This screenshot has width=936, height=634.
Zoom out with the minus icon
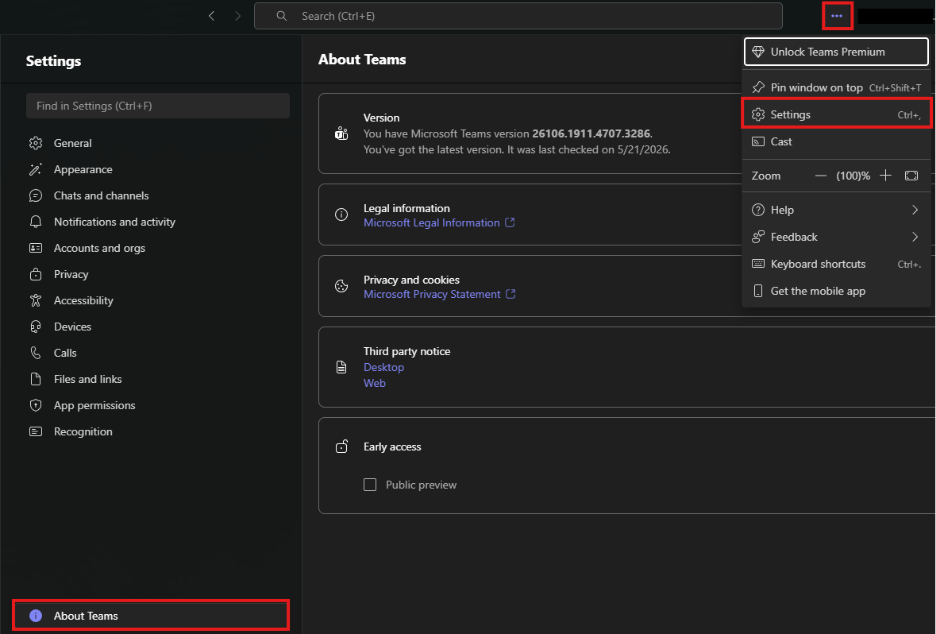821,176
